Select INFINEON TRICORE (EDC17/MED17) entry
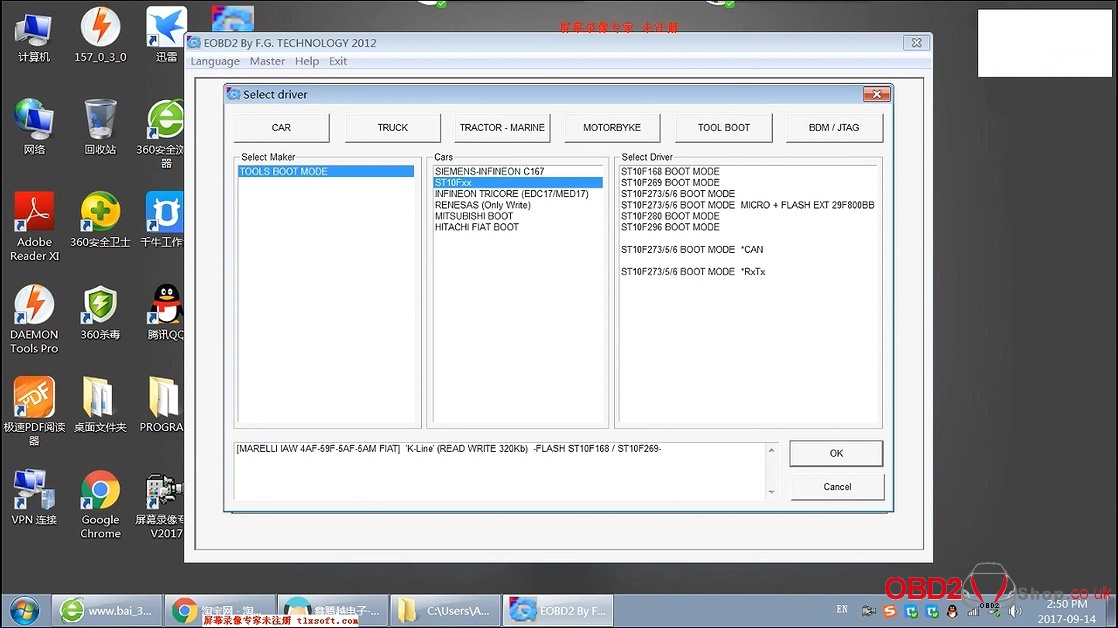 pos(511,194)
